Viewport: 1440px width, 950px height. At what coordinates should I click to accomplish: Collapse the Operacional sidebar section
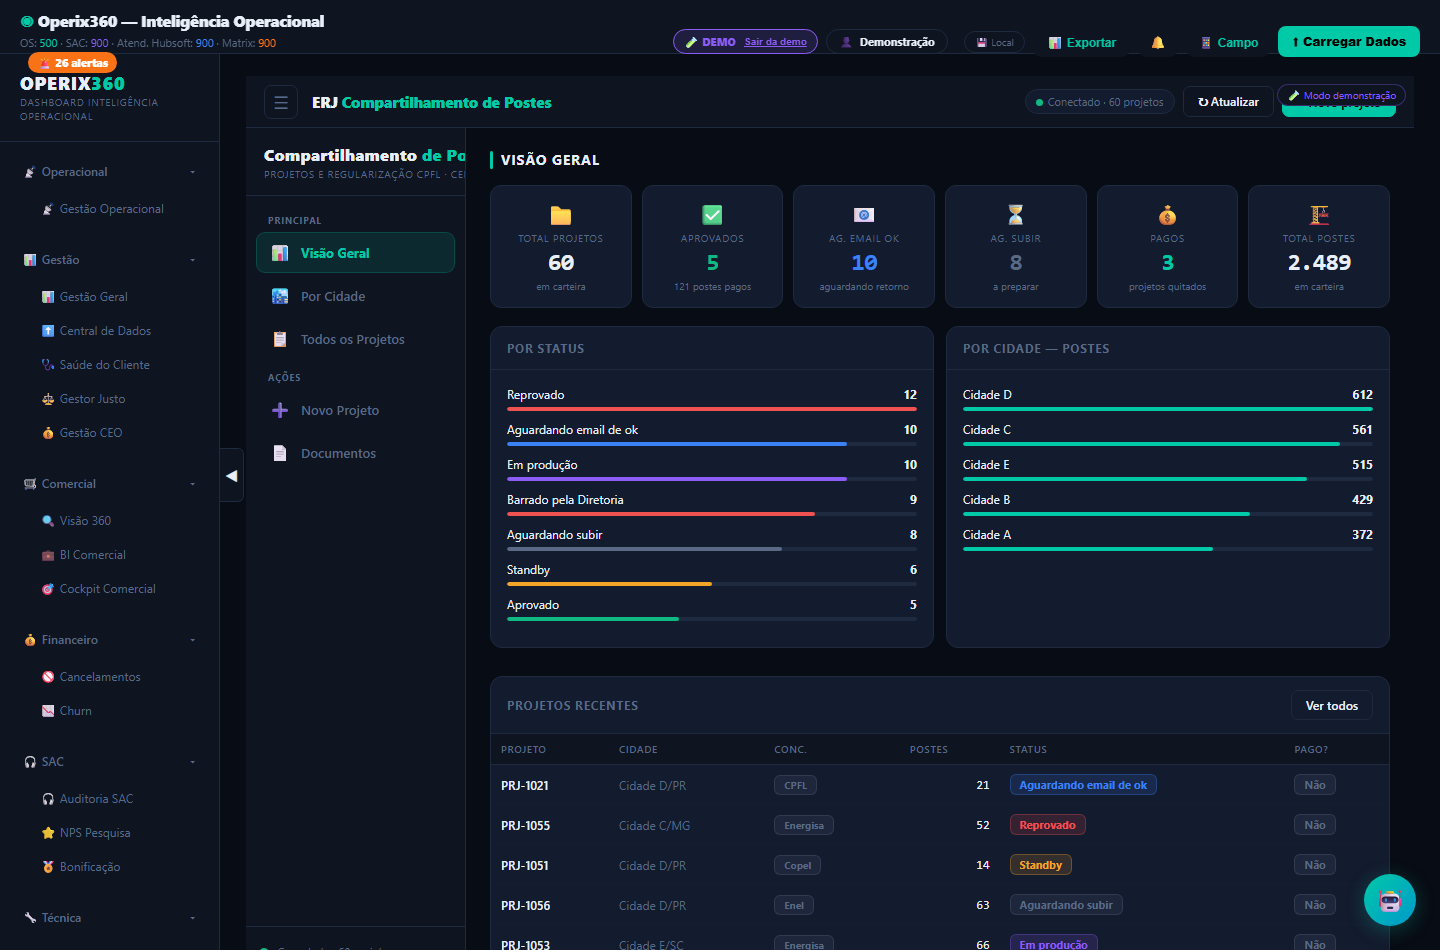(110, 172)
